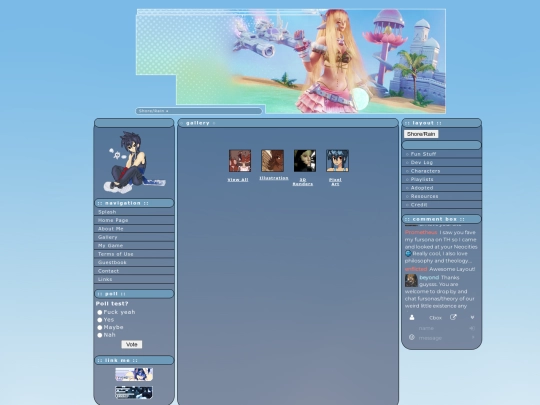The height and width of the screenshot is (405, 540).
Task: Click the emoji smiley icon beside message field
Action: [x=412, y=337]
